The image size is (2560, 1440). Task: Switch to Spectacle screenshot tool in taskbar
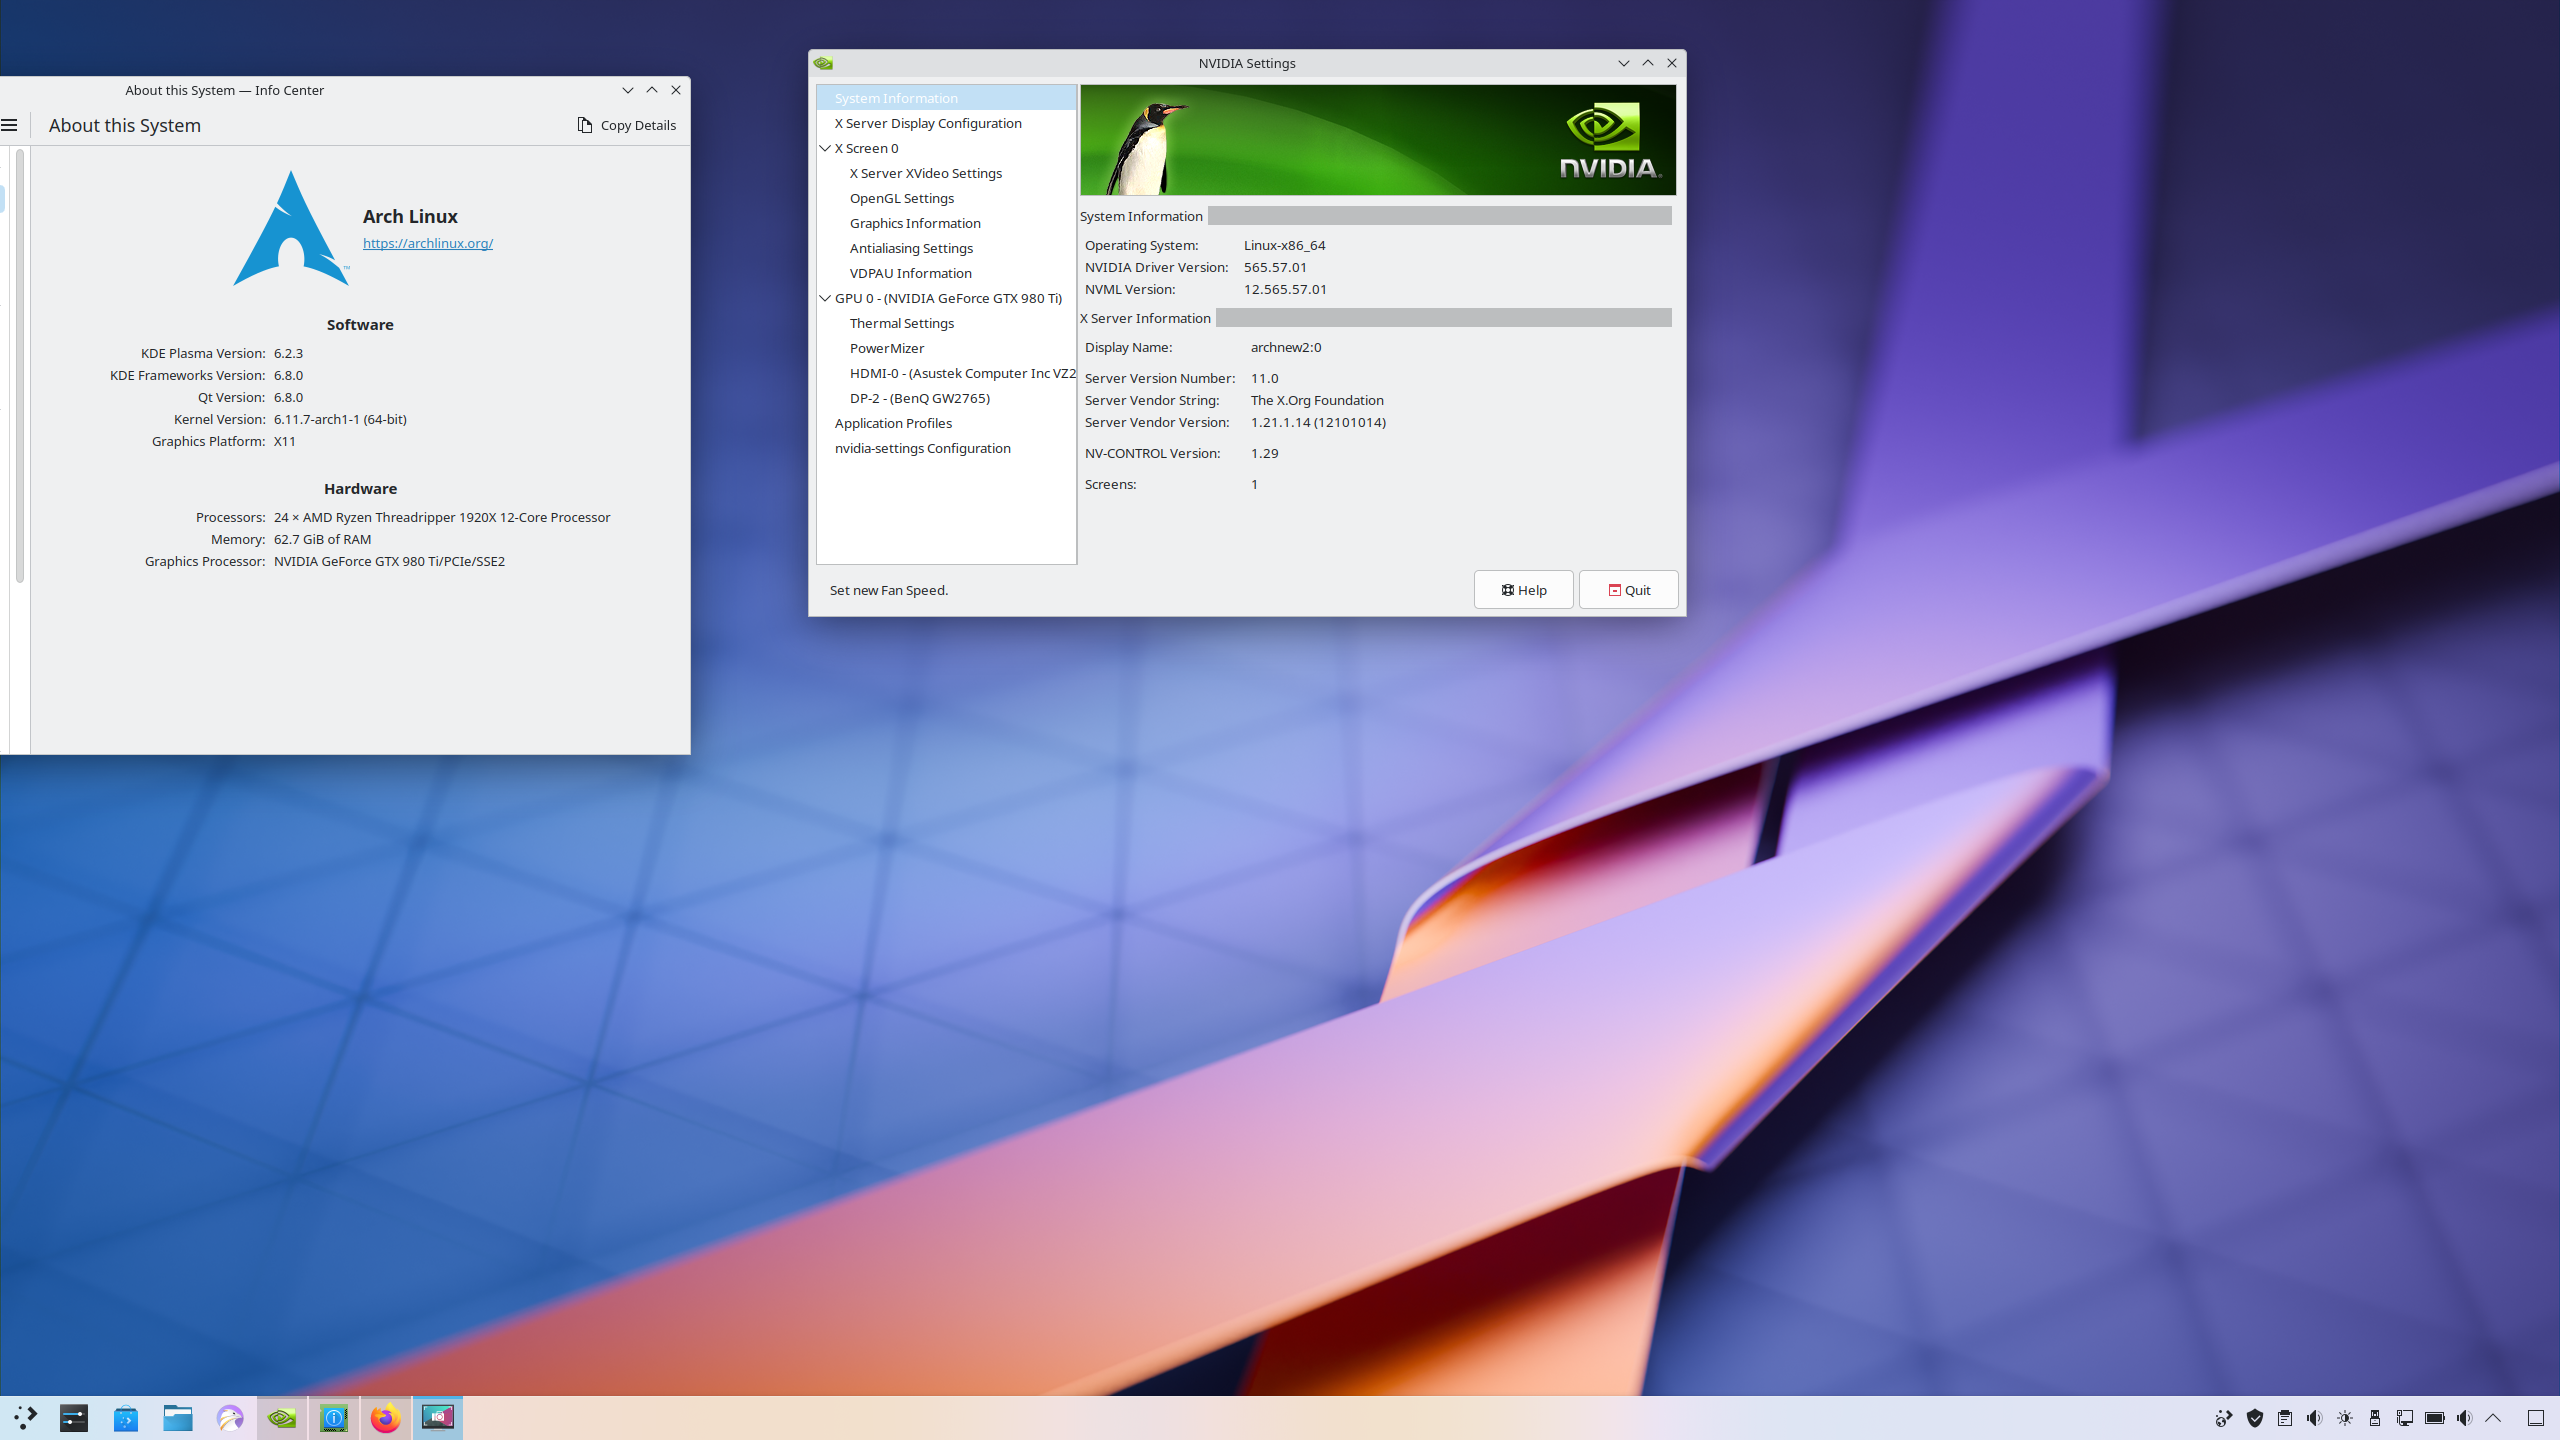coord(438,1417)
